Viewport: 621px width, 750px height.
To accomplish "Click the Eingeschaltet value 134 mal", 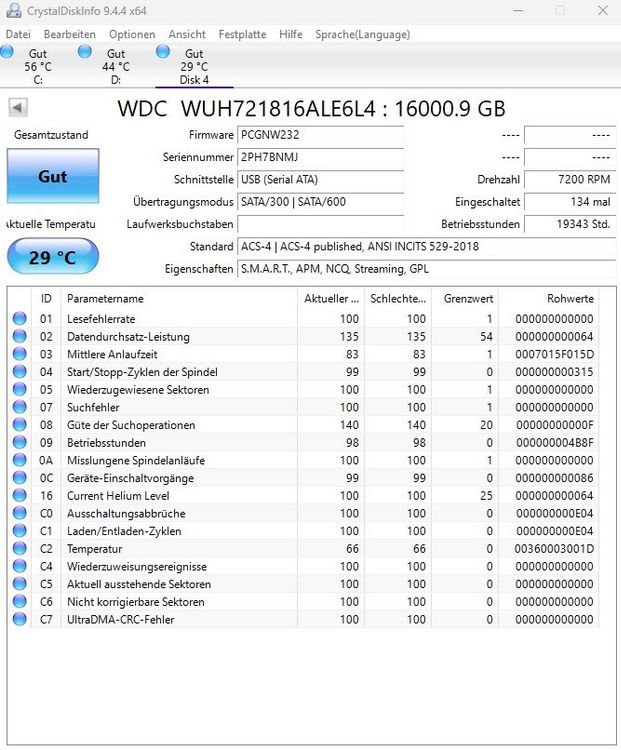I will pos(570,202).
